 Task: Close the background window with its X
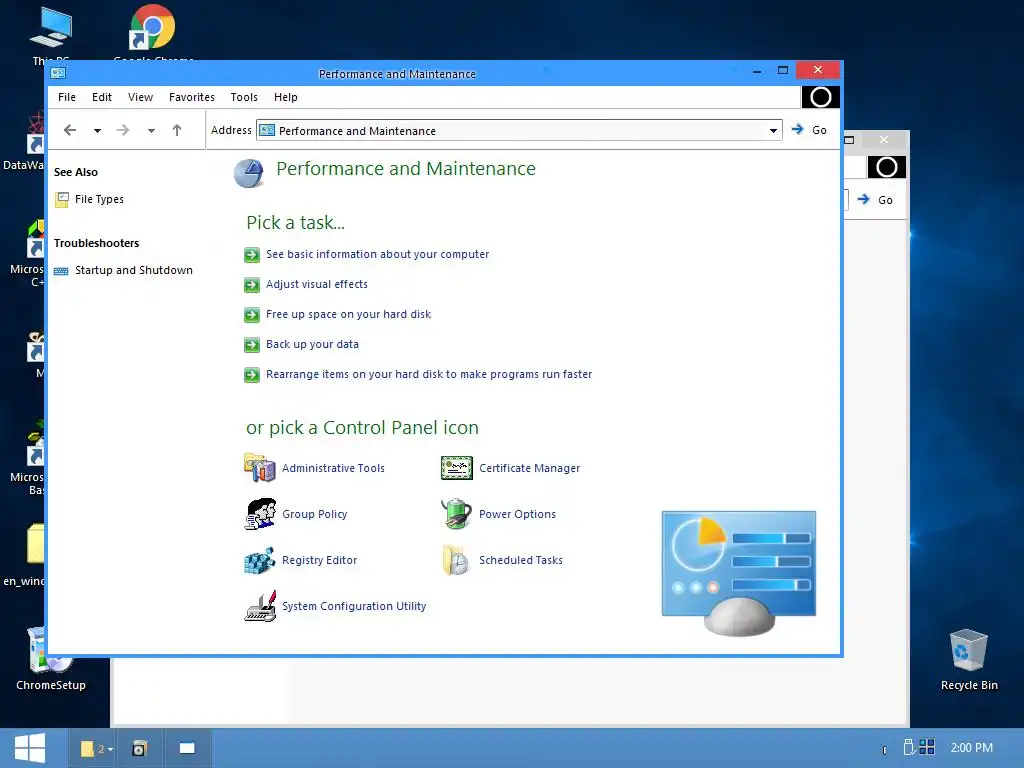tap(884, 140)
